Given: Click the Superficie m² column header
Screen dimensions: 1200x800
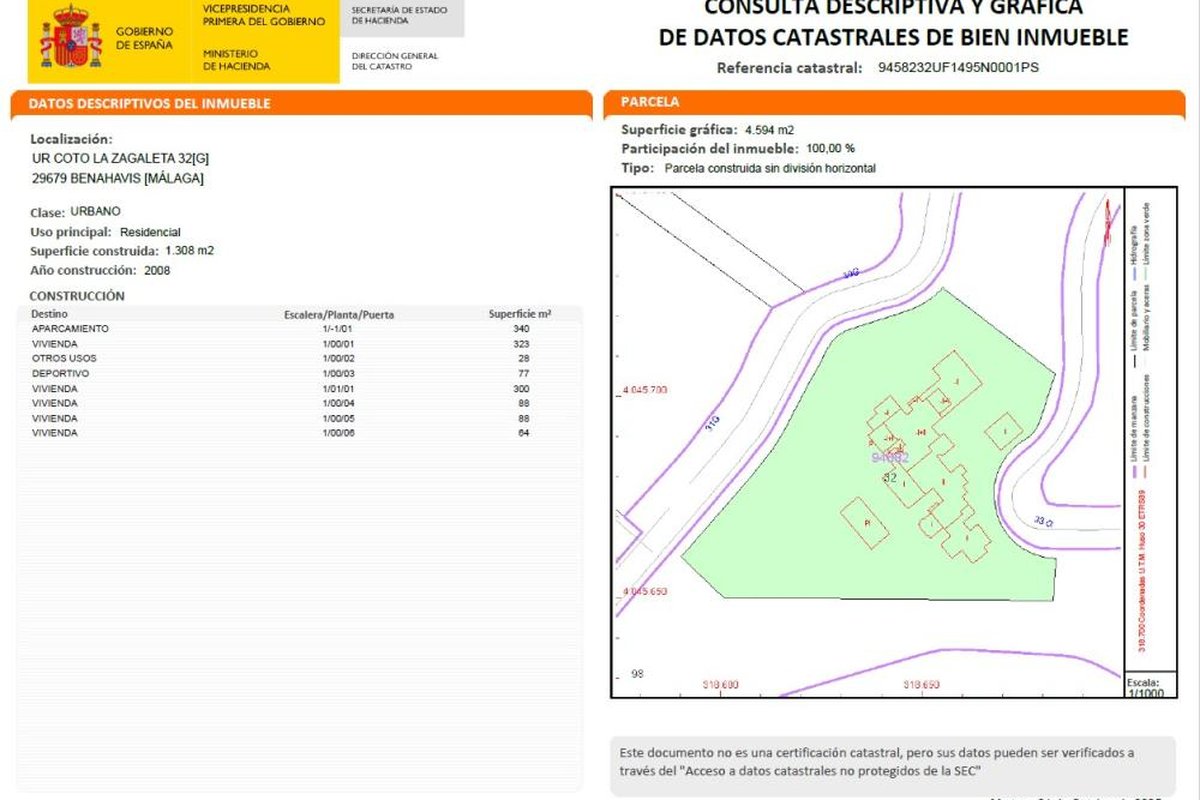Looking at the screenshot, I should click(520, 314).
